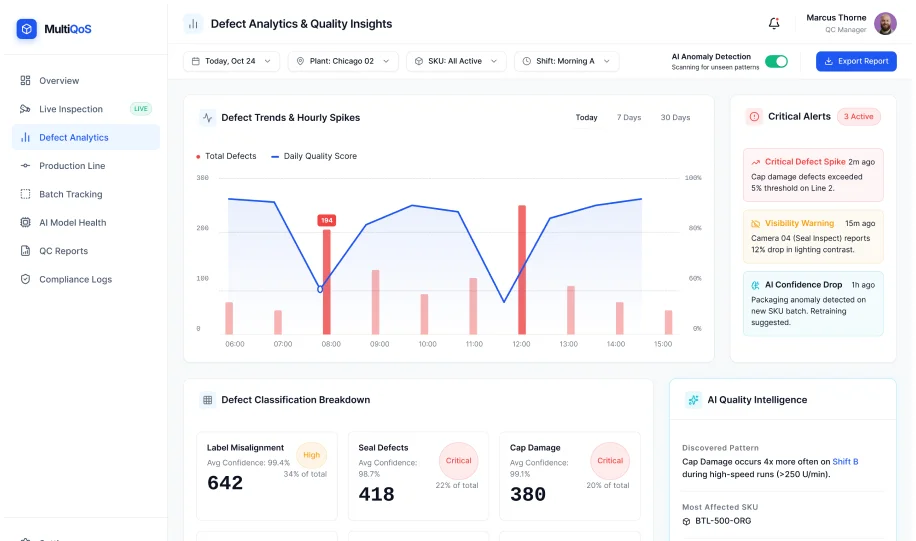
Task: Click the LIVE badge next to Live Inspection
Action: [141, 109]
